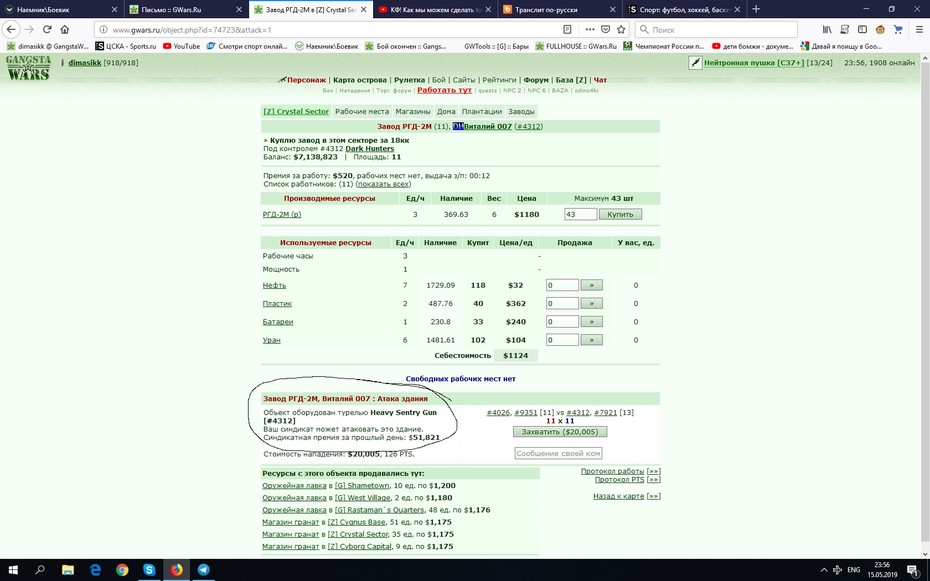Click the показать всех workers link
This screenshot has height=581, width=930.
[x=383, y=184]
